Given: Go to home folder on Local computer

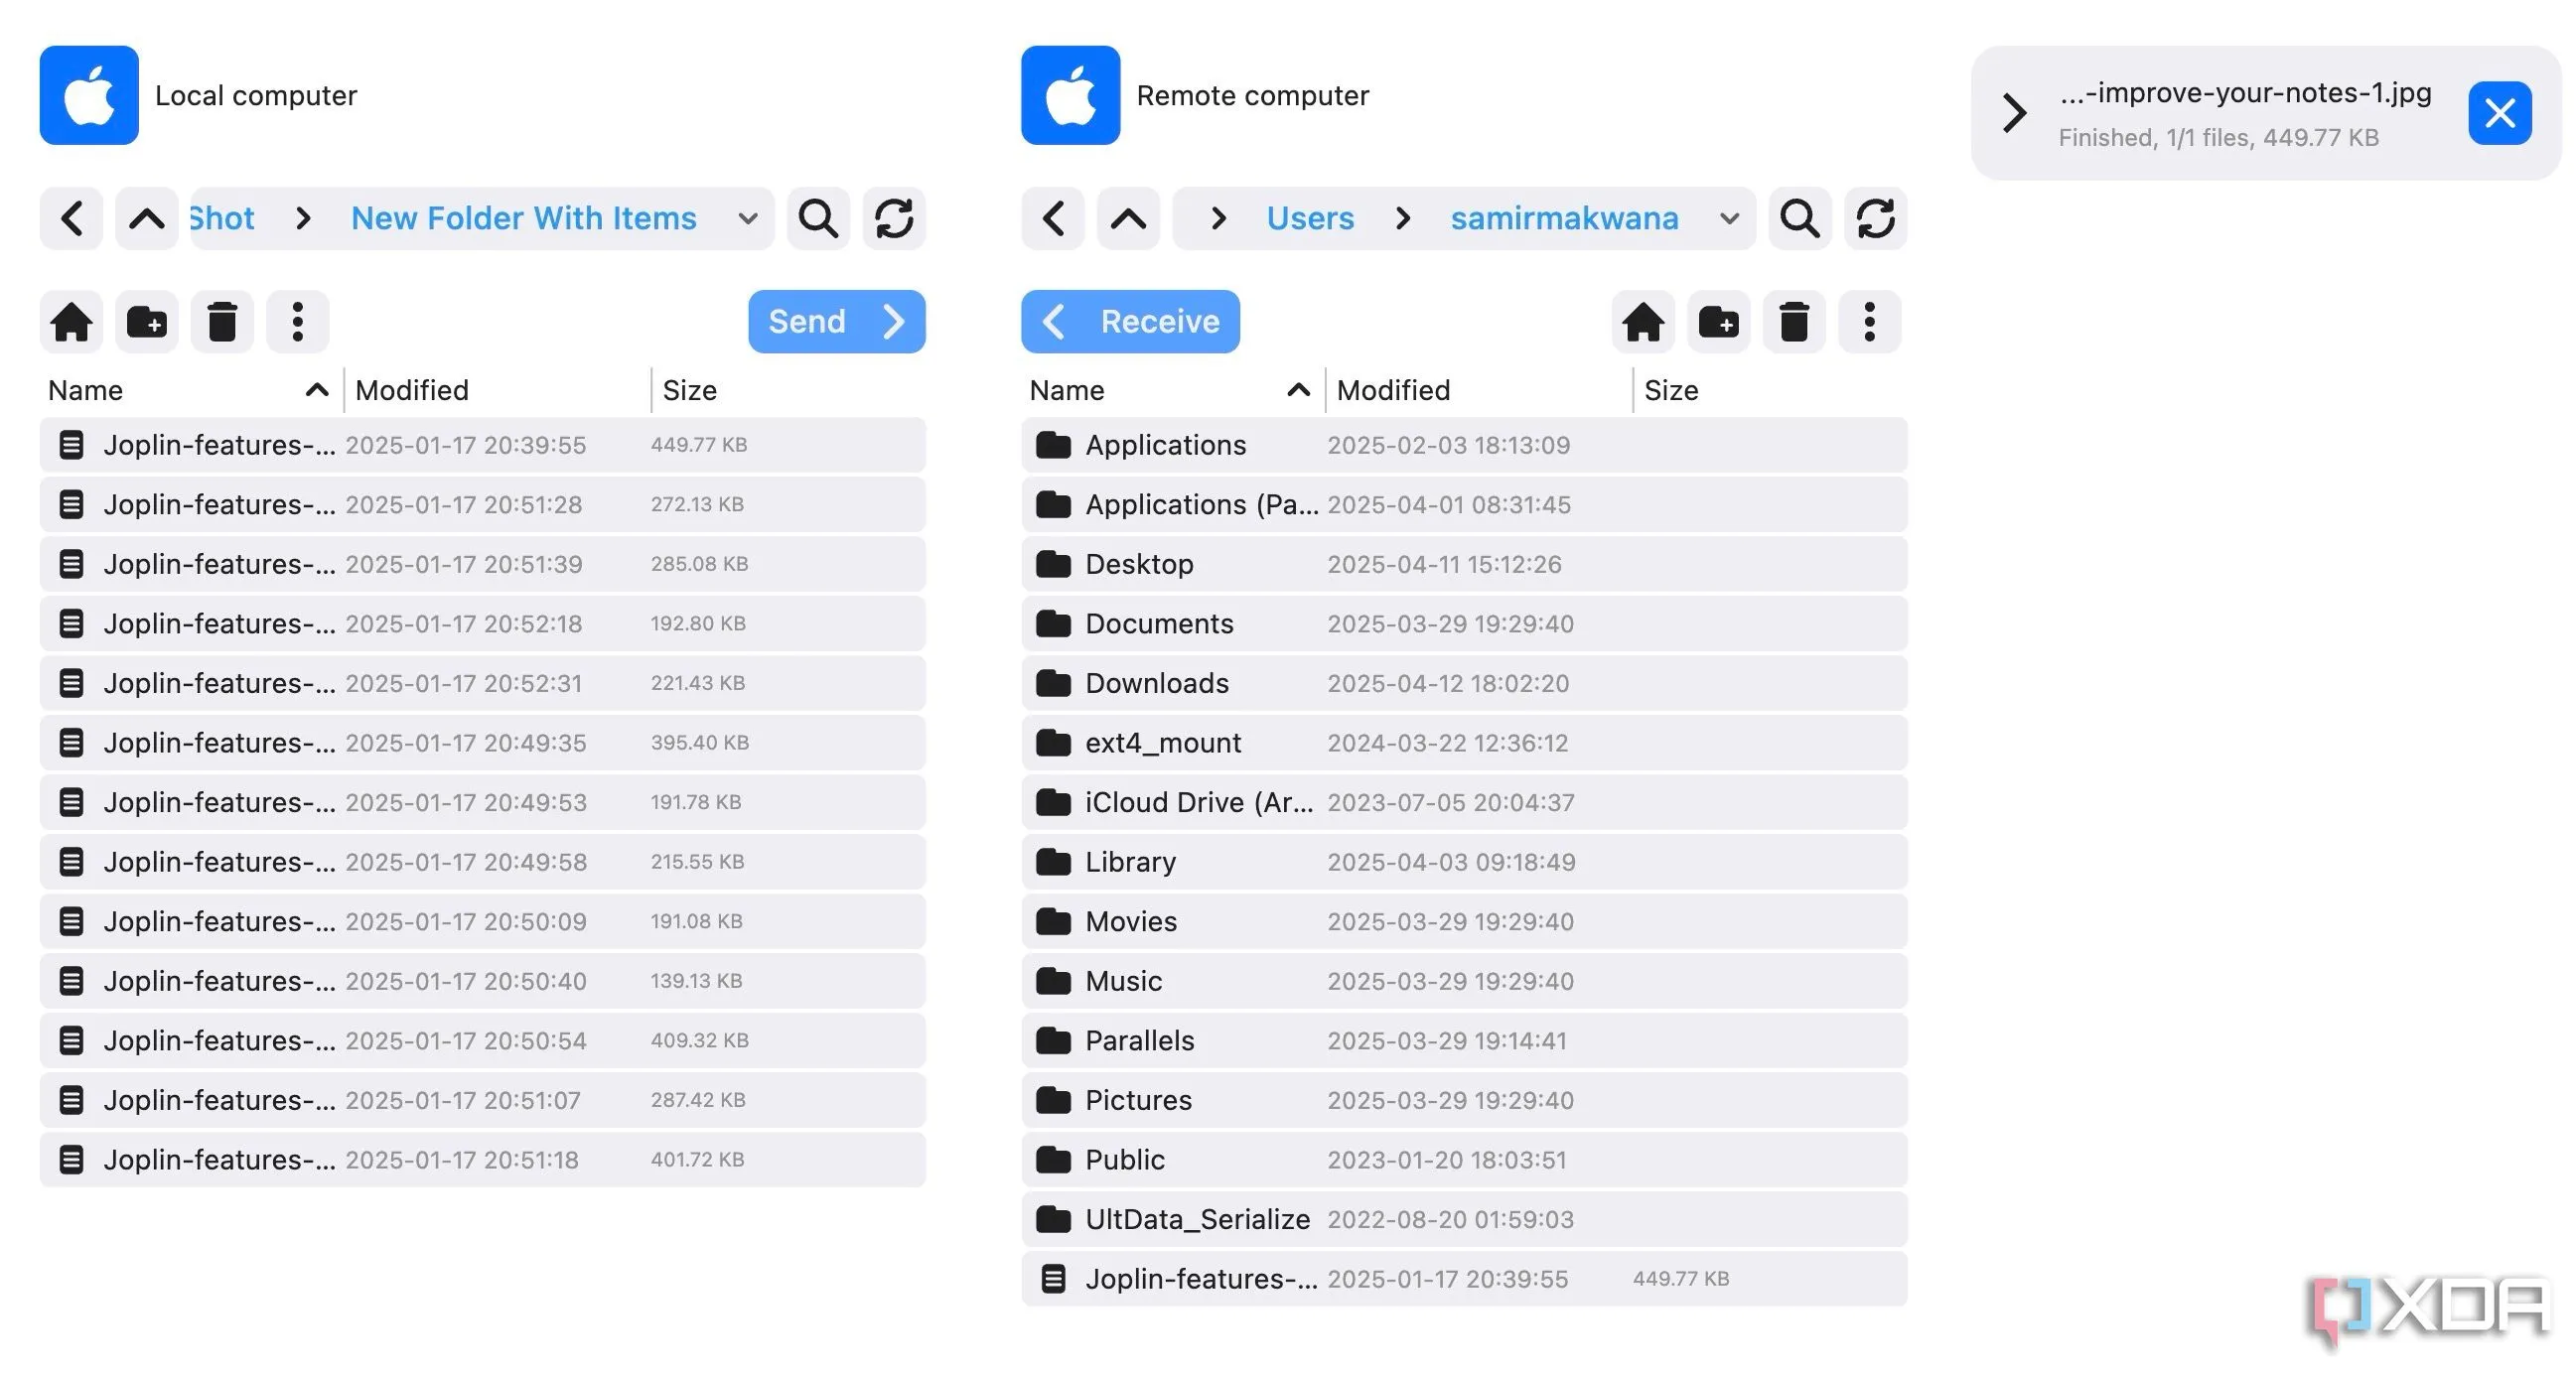Looking at the screenshot, I should [x=71, y=322].
